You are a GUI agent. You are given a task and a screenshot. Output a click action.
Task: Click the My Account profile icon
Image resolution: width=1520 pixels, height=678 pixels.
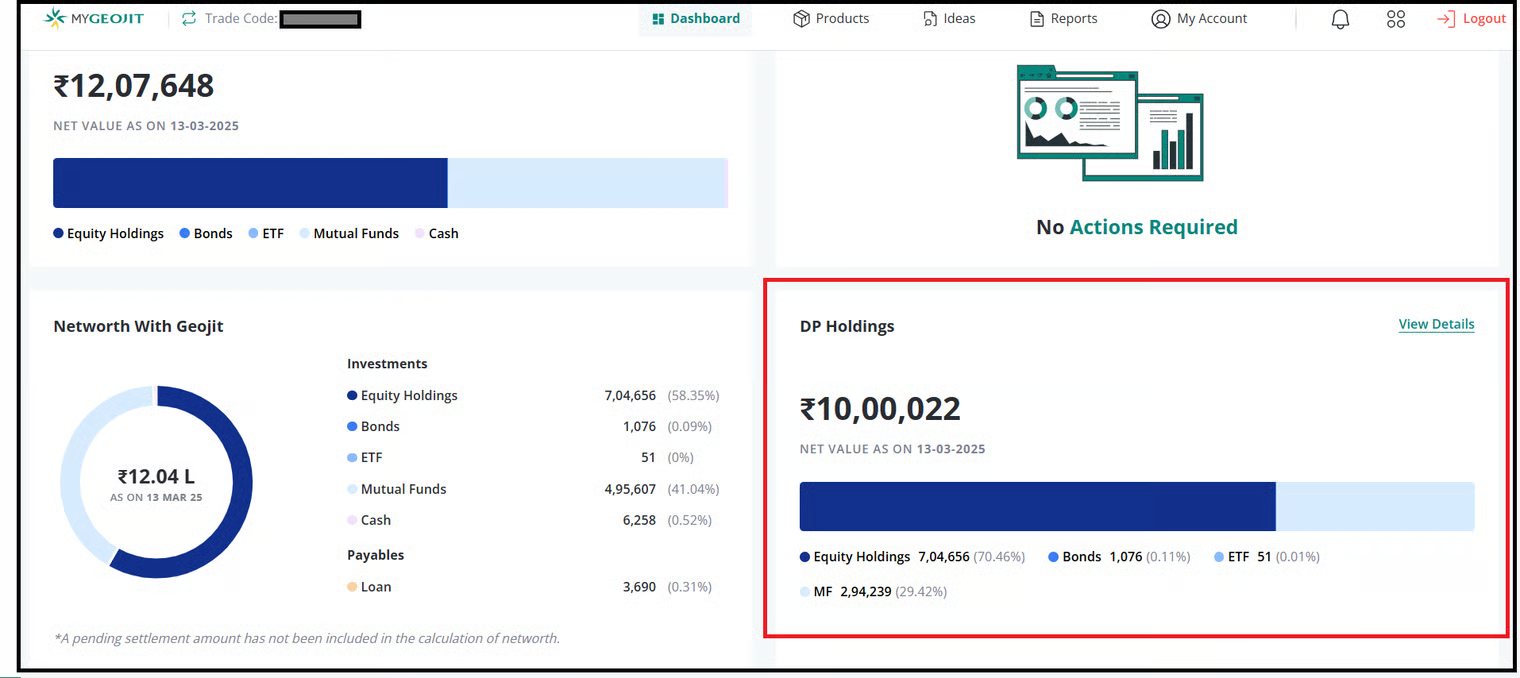[x=1160, y=19]
